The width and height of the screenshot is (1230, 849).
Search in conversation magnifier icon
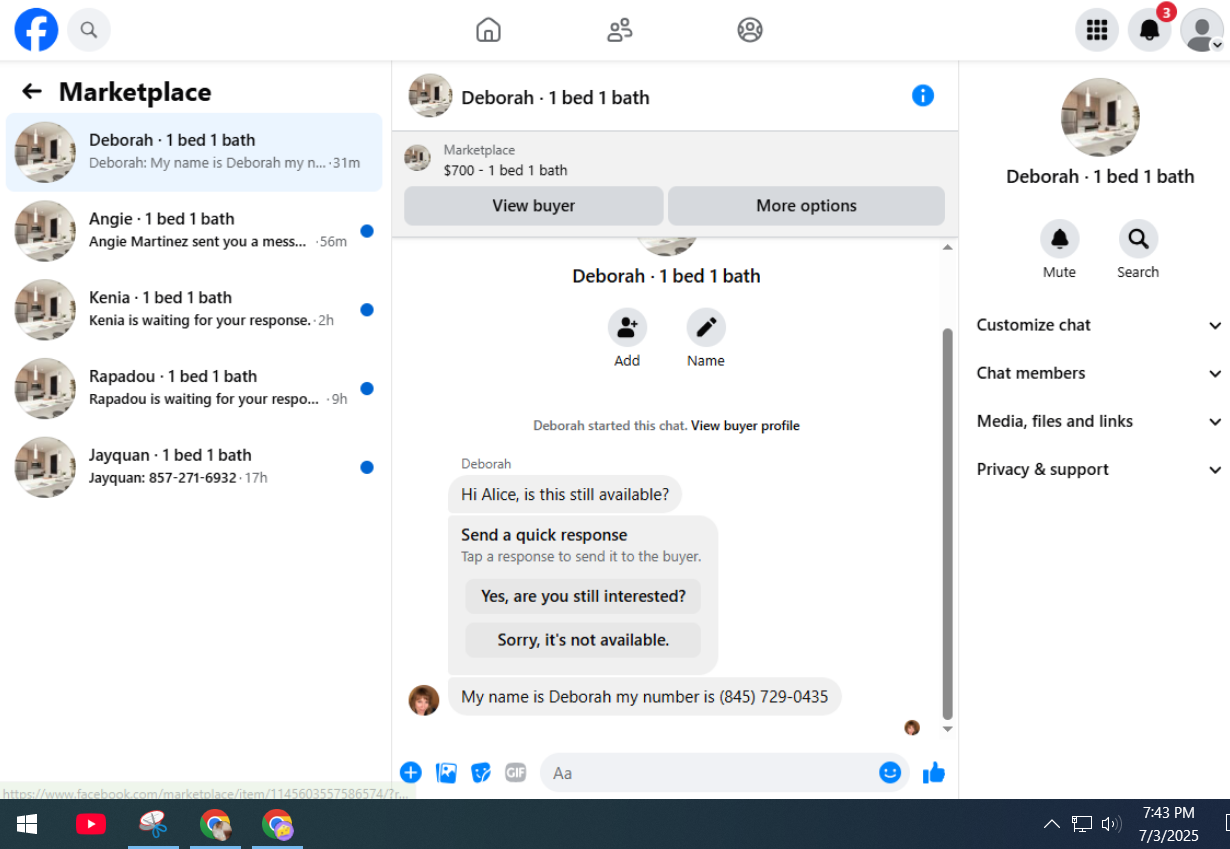click(x=1138, y=239)
